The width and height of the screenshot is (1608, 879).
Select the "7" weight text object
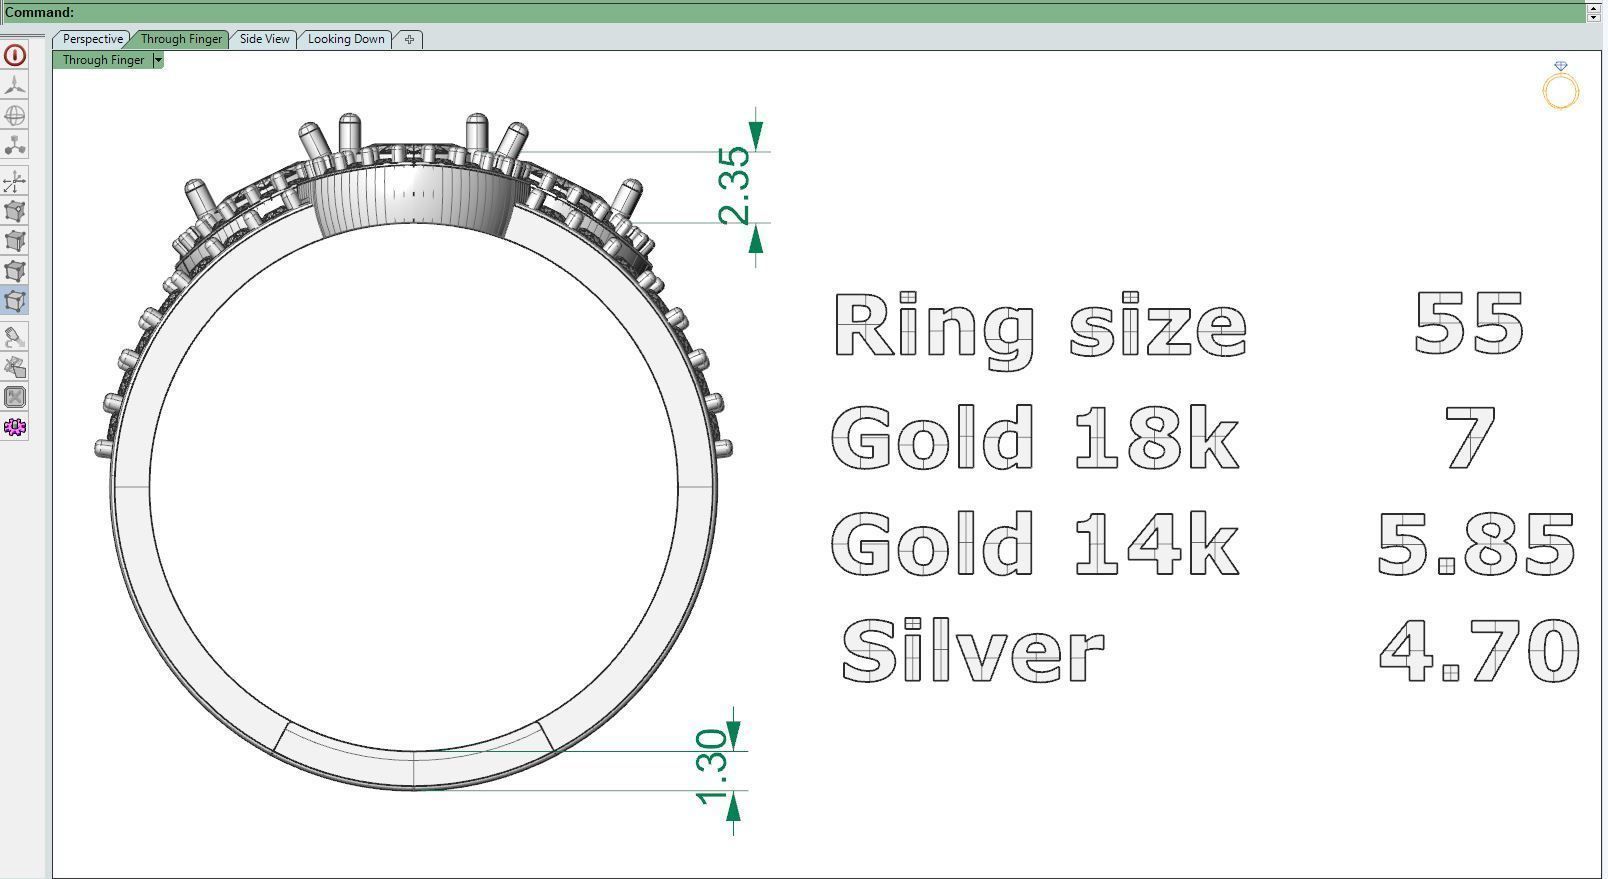point(1470,438)
